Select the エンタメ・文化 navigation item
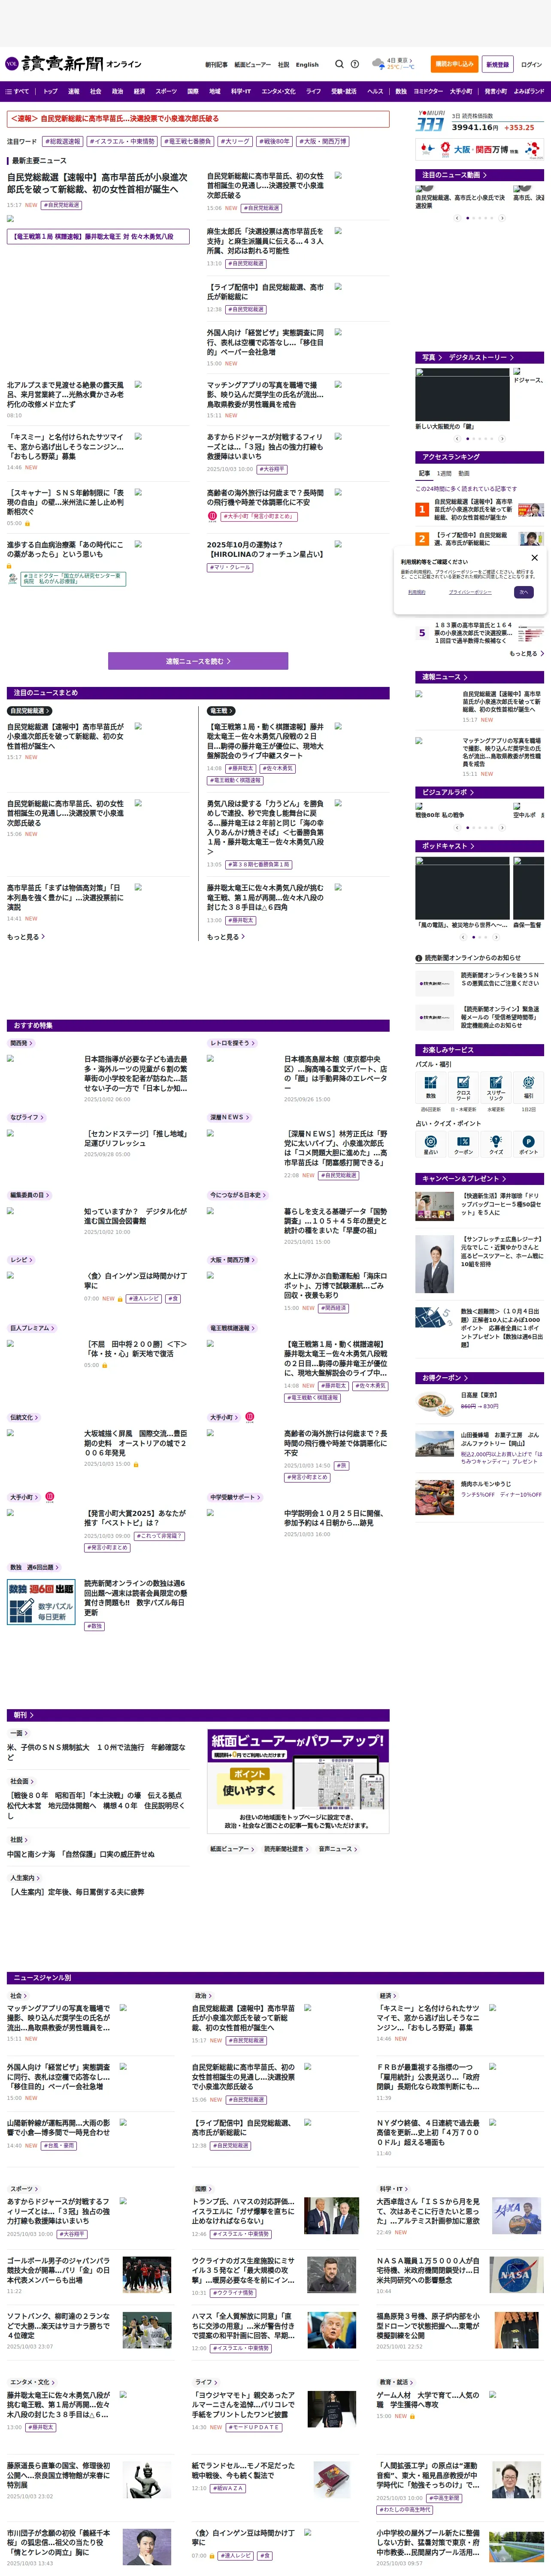Viewport: 551px width, 2576px height. (278, 91)
